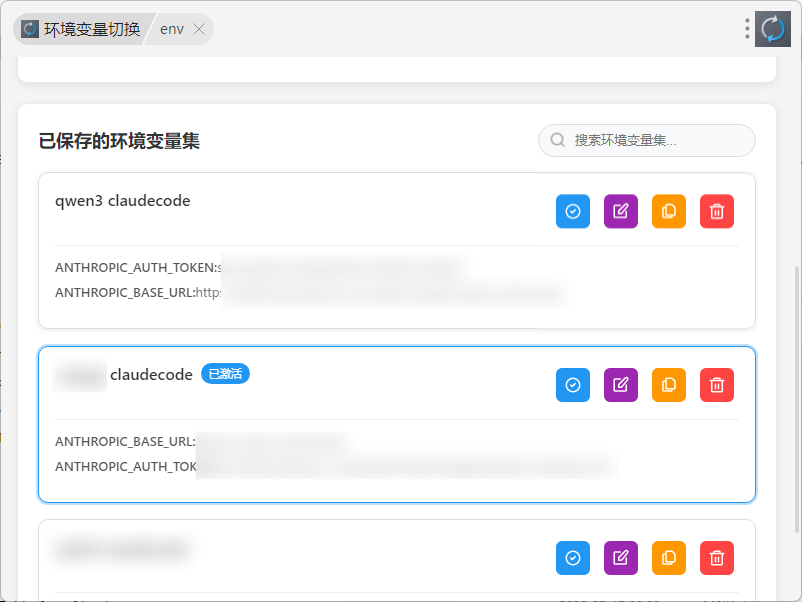
Task: Delete the qwen3 claudecode variable set
Action: coord(717,211)
